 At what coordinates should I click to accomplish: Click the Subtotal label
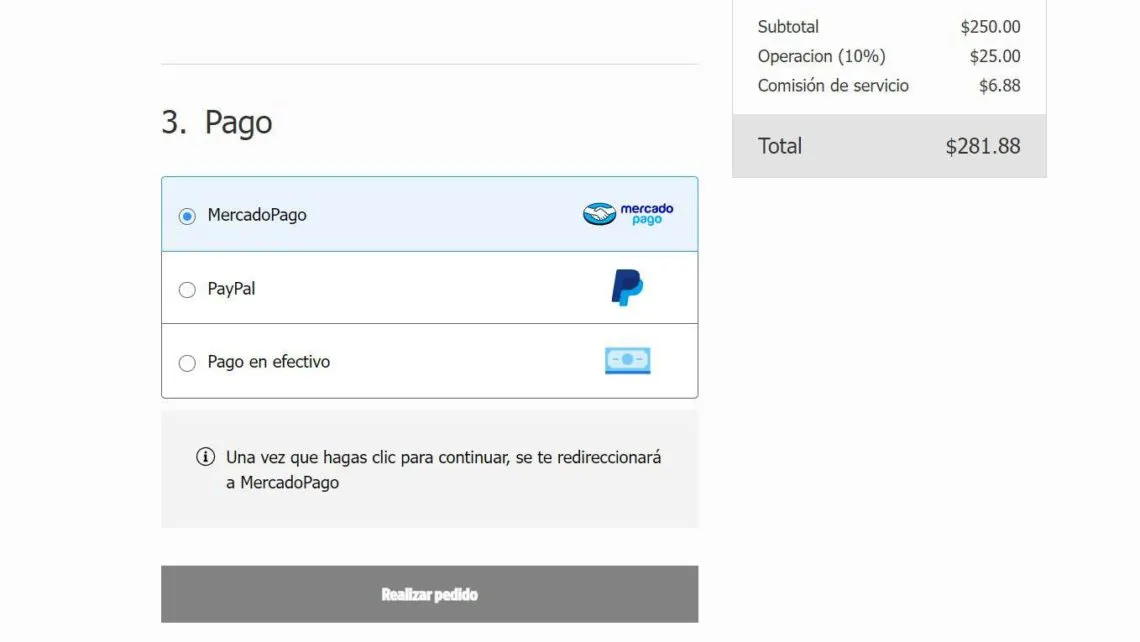[788, 27]
